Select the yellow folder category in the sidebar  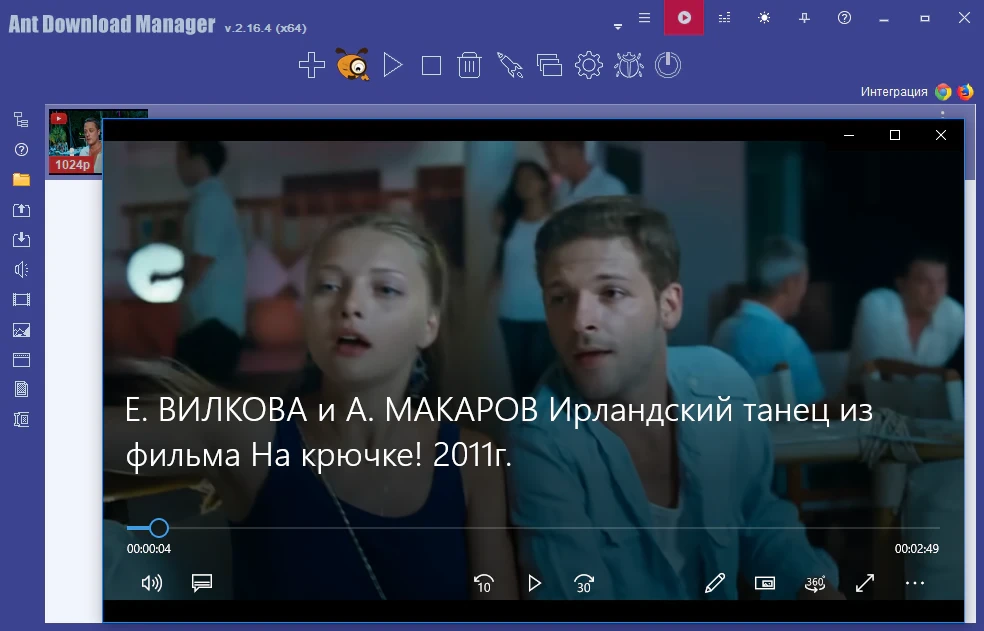pyautogui.click(x=21, y=180)
